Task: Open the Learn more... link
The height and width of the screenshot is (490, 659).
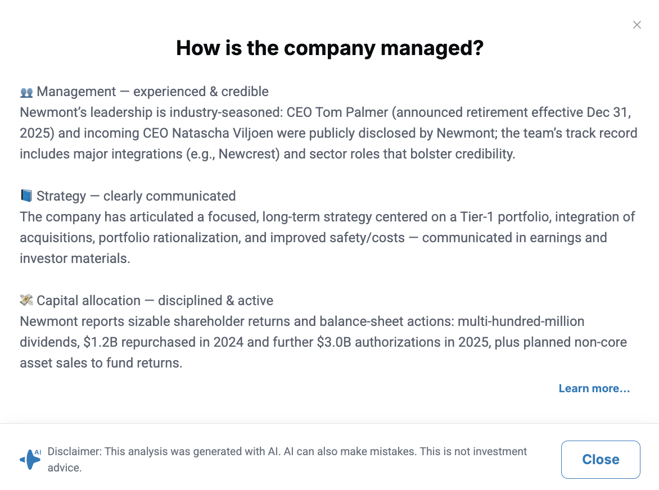Action: pos(594,388)
